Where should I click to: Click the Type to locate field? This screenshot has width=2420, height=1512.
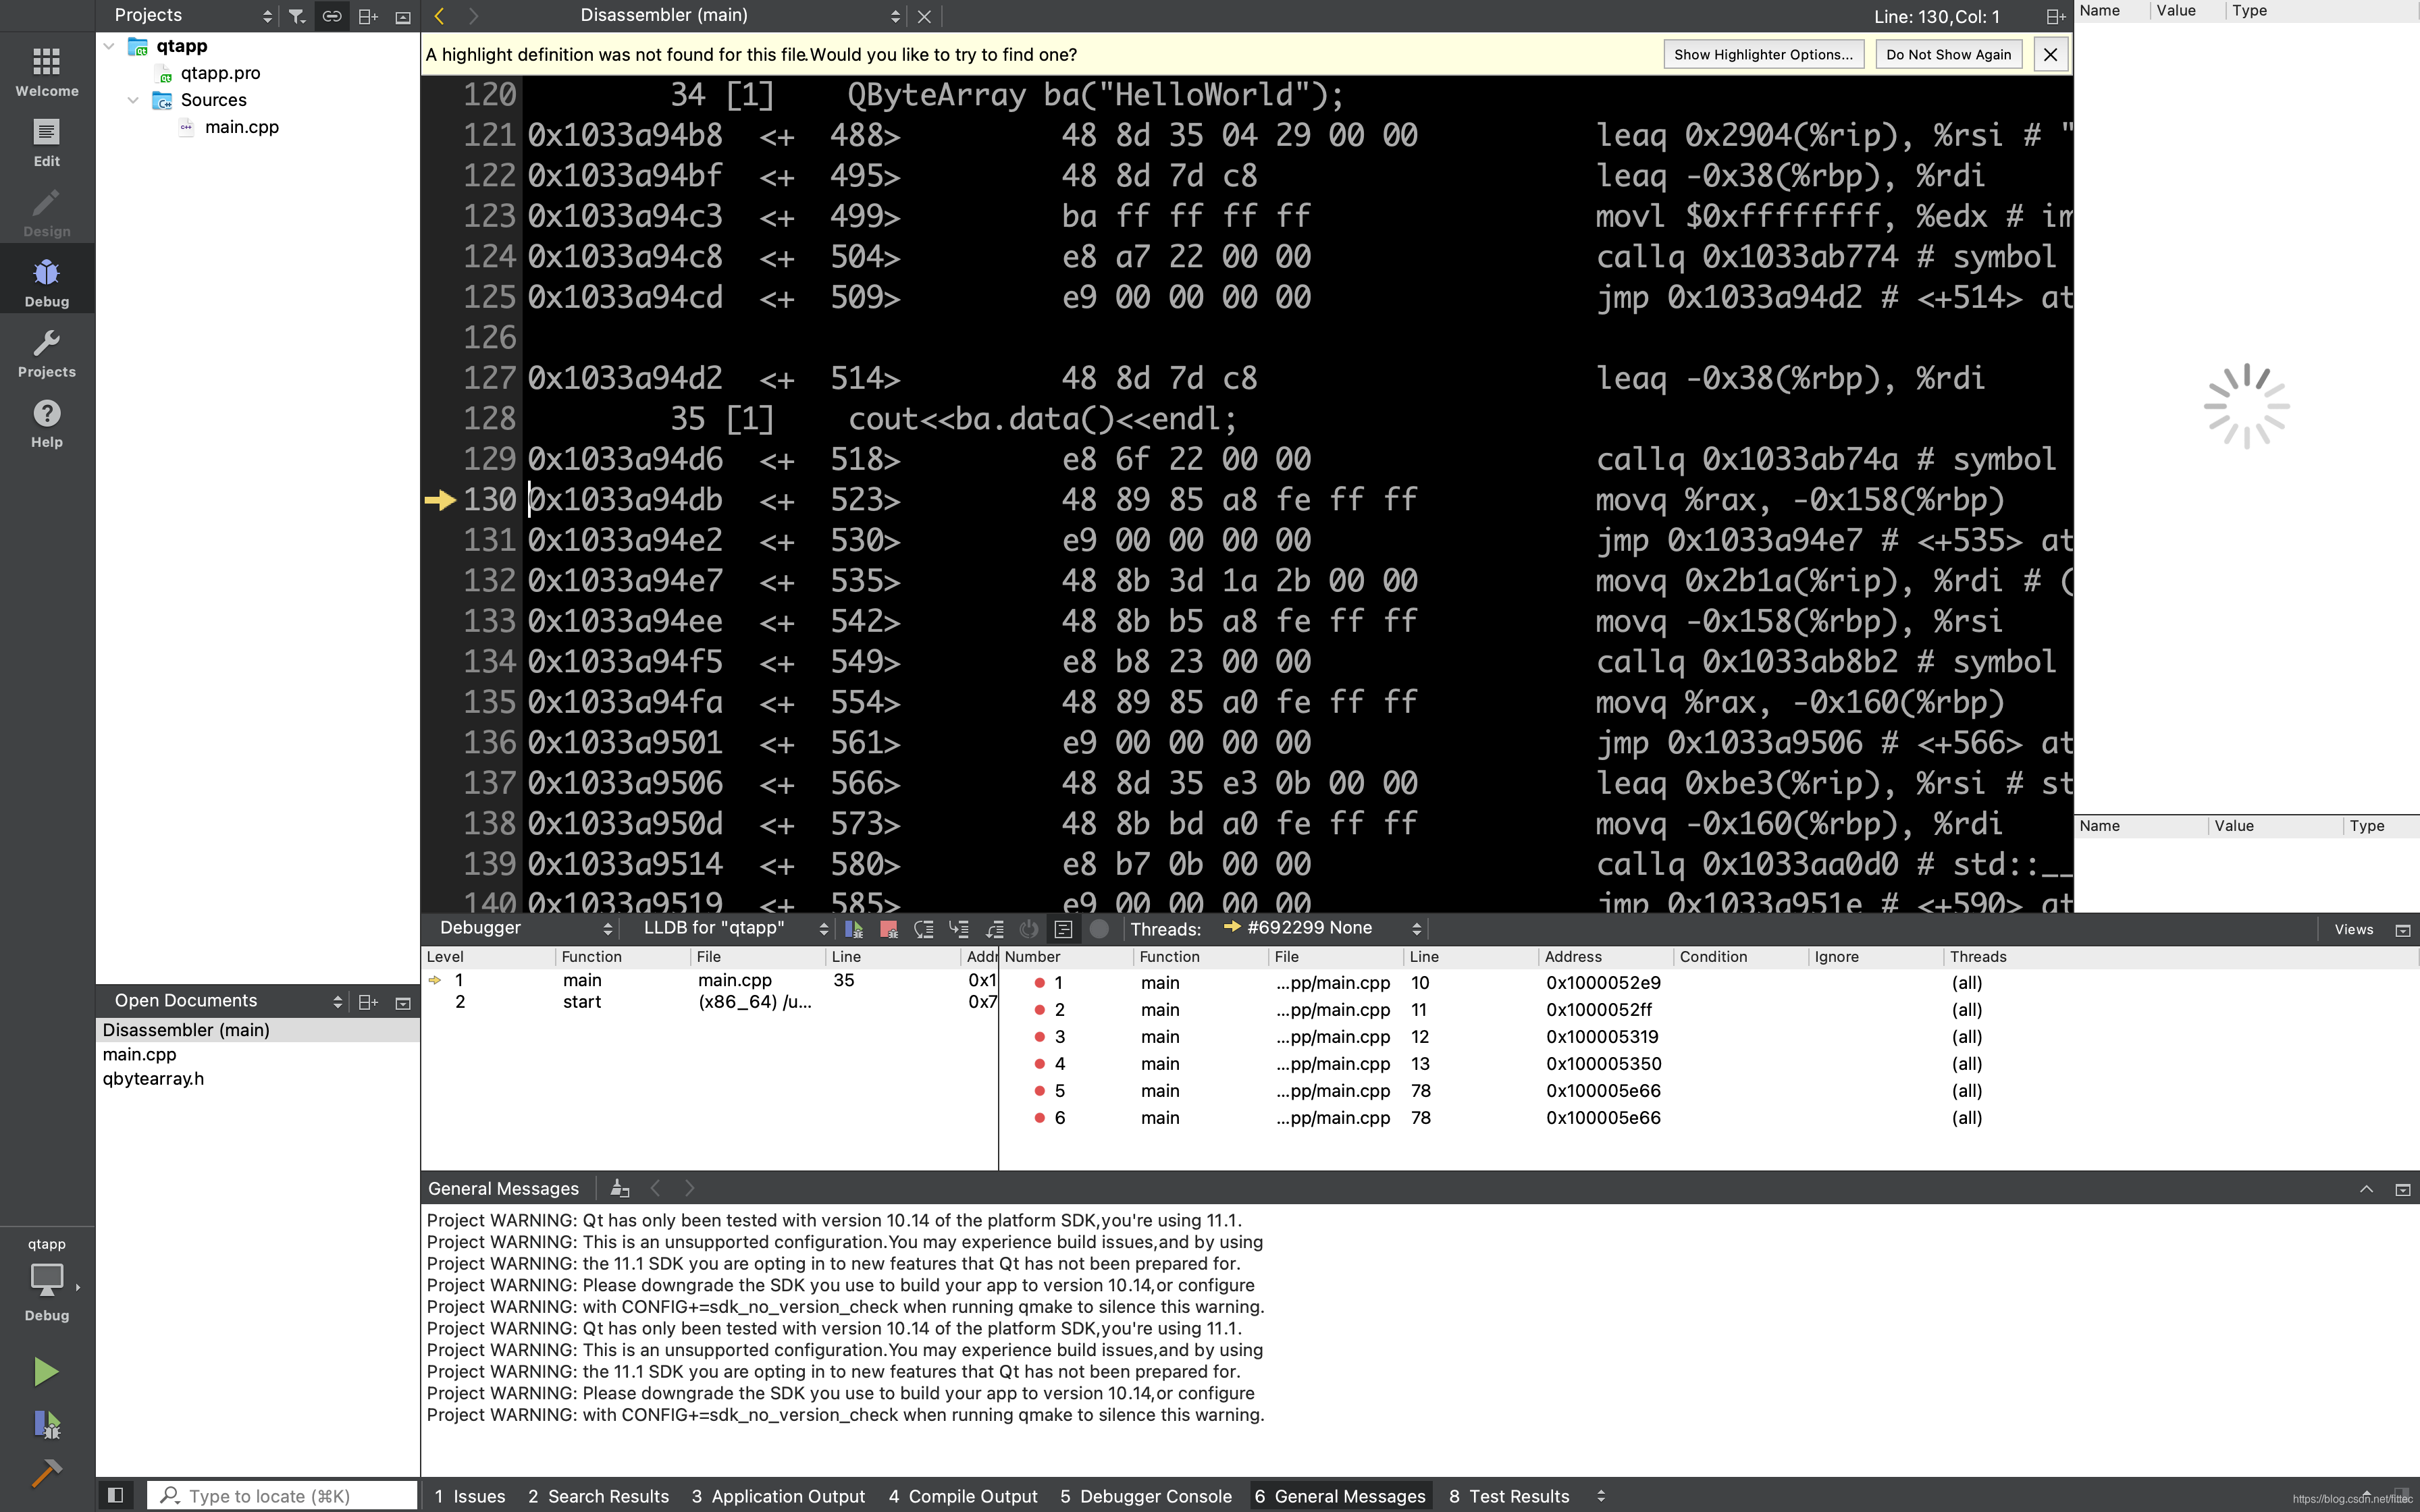coord(283,1496)
